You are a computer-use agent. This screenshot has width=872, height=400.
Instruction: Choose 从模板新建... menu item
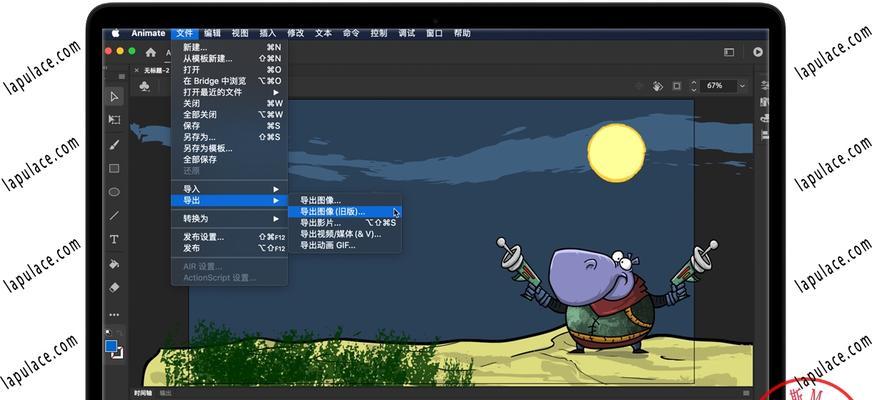230,59
